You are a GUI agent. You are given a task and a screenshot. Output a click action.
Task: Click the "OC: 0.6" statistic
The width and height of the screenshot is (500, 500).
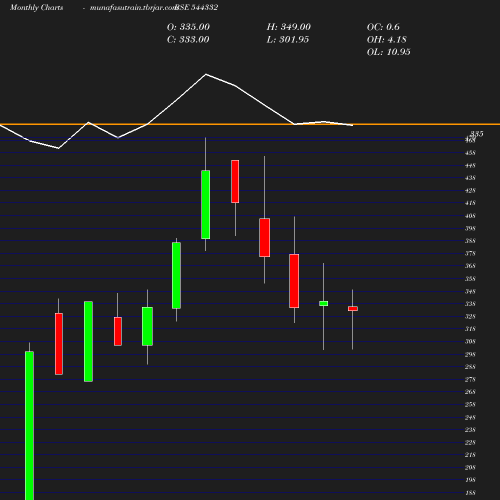(383, 27)
